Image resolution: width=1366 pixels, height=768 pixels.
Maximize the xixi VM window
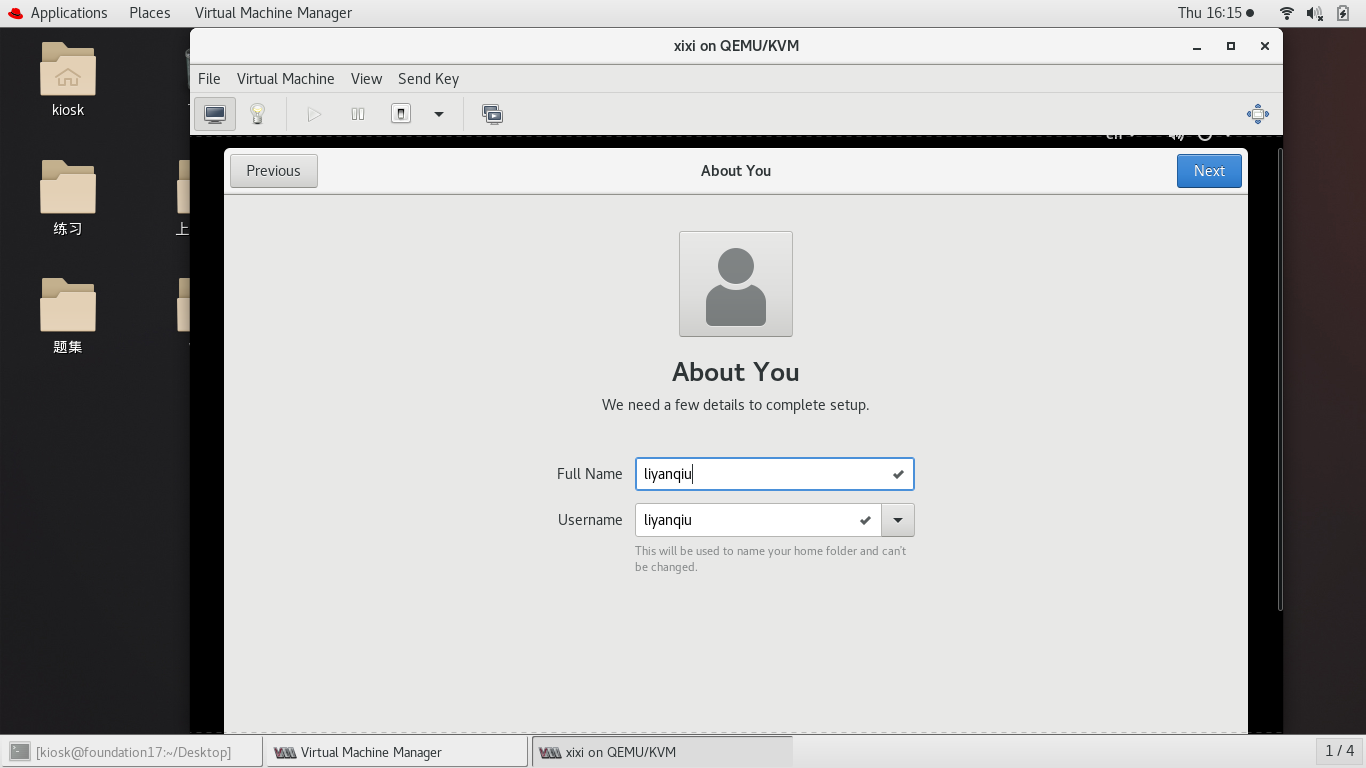click(1231, 46)
